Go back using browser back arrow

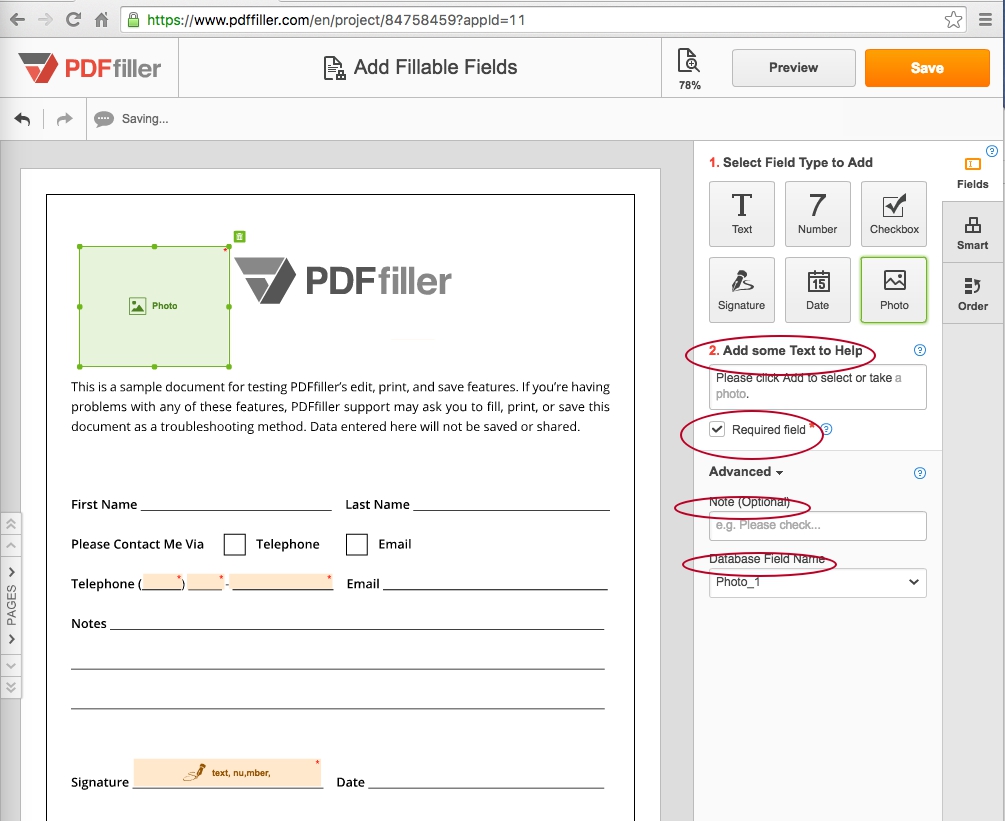[x=18, y=20]
